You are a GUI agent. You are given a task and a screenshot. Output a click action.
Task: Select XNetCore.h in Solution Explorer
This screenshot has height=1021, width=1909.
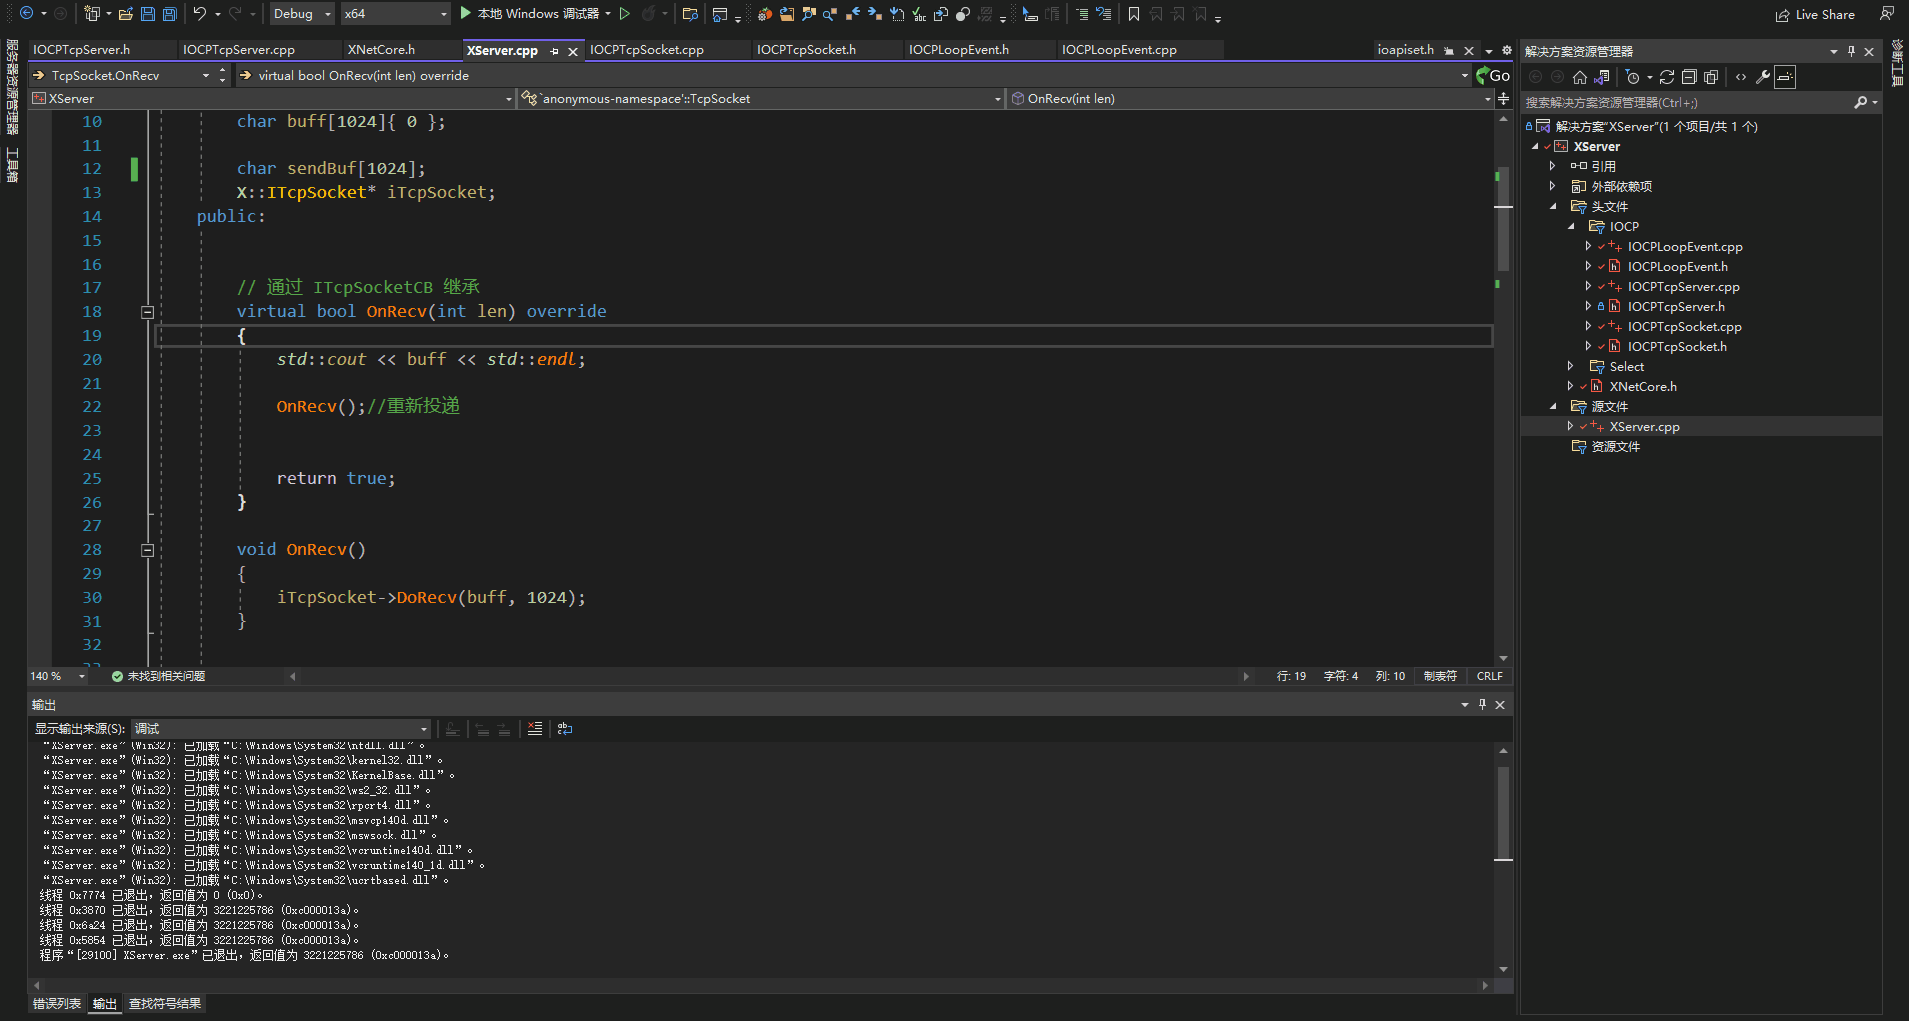click(1643, 387)
